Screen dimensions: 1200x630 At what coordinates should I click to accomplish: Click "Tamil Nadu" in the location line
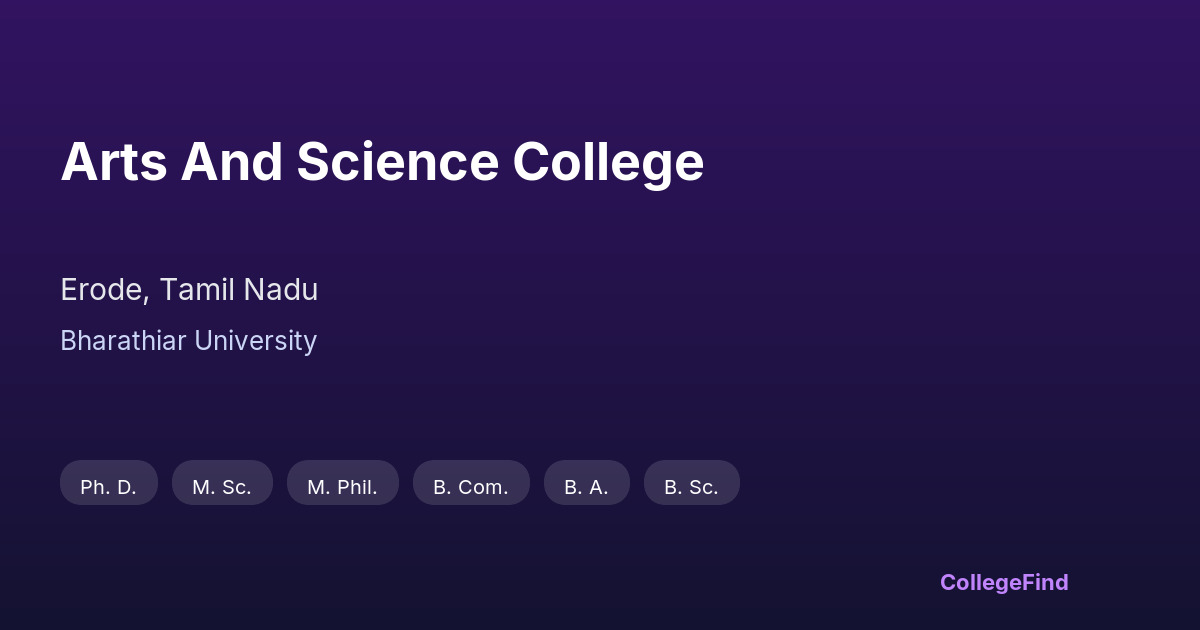click(239, 290)
